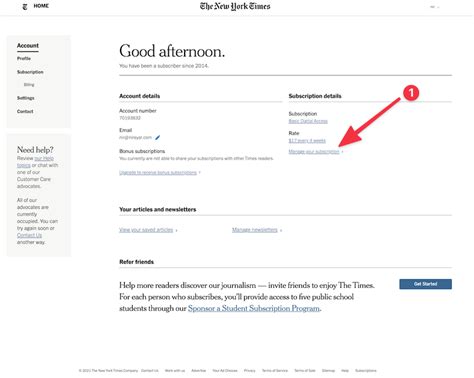
Task: Go to HOME in the header
Action: click(x=41, y=6)
